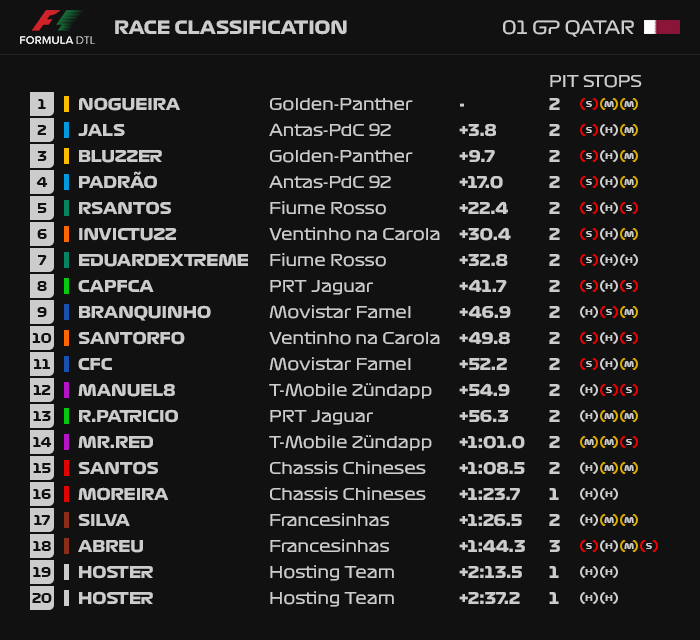Click the PIT STOPS column header
Image resolution: width=700 pixels, height=640 pixels.
[595, 81]
